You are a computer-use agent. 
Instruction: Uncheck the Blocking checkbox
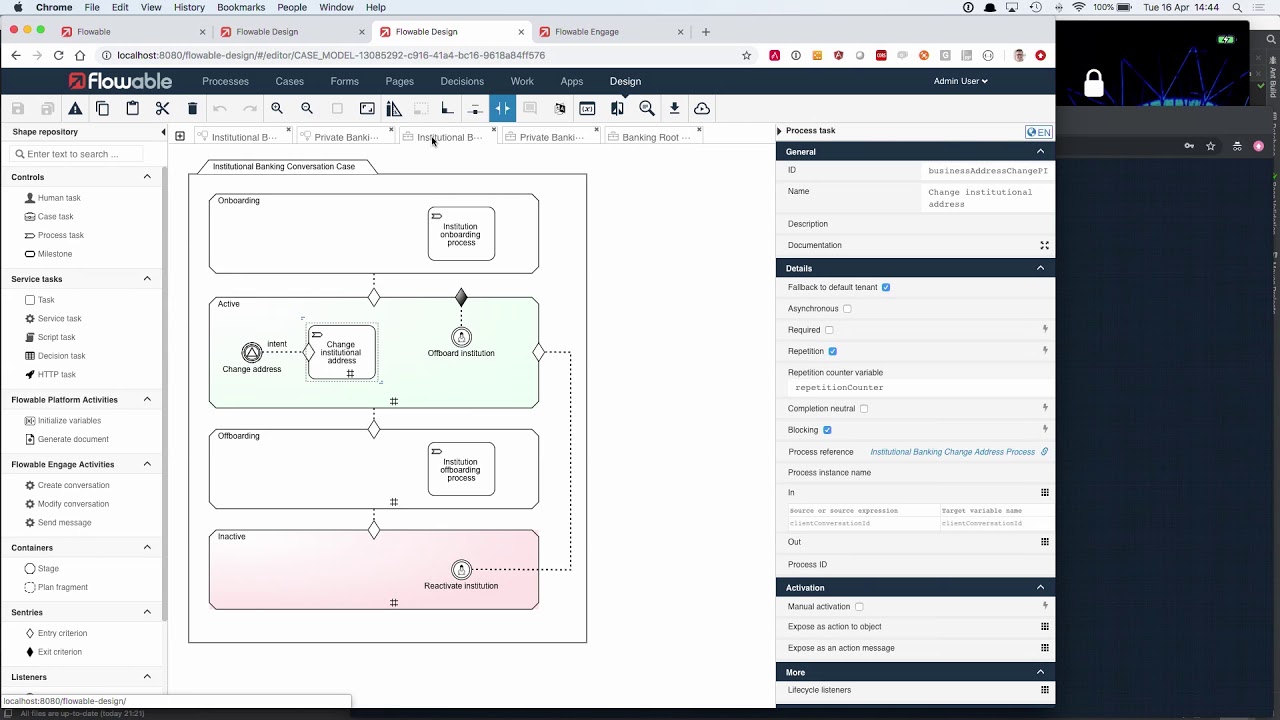tap(827, 430)
